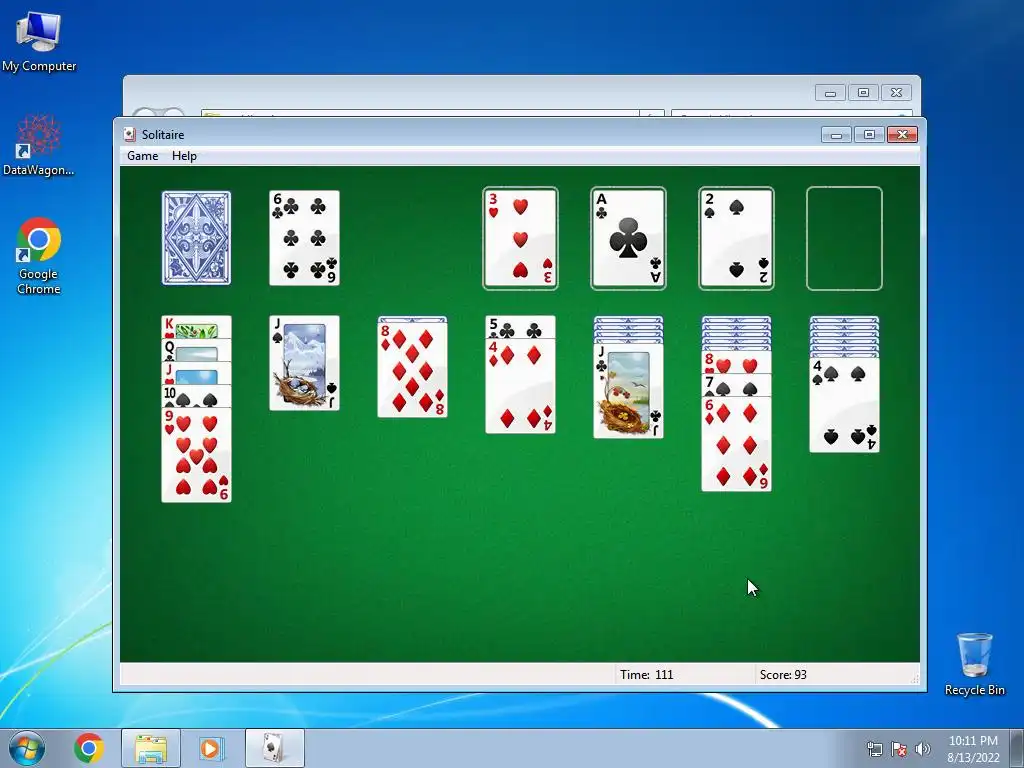Select the 4 of diamonds card
The width and height of the screenshot is (1024, 768).
tap(520, 386)
